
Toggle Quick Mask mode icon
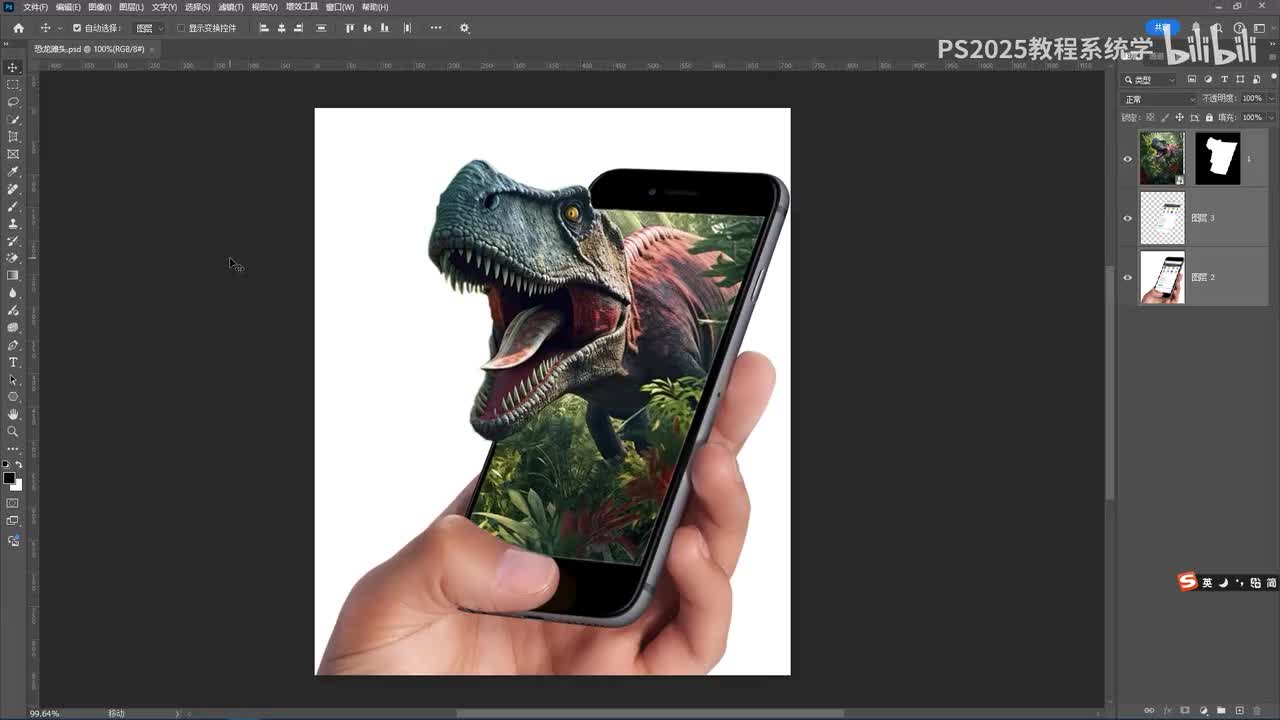pos(13,503)
